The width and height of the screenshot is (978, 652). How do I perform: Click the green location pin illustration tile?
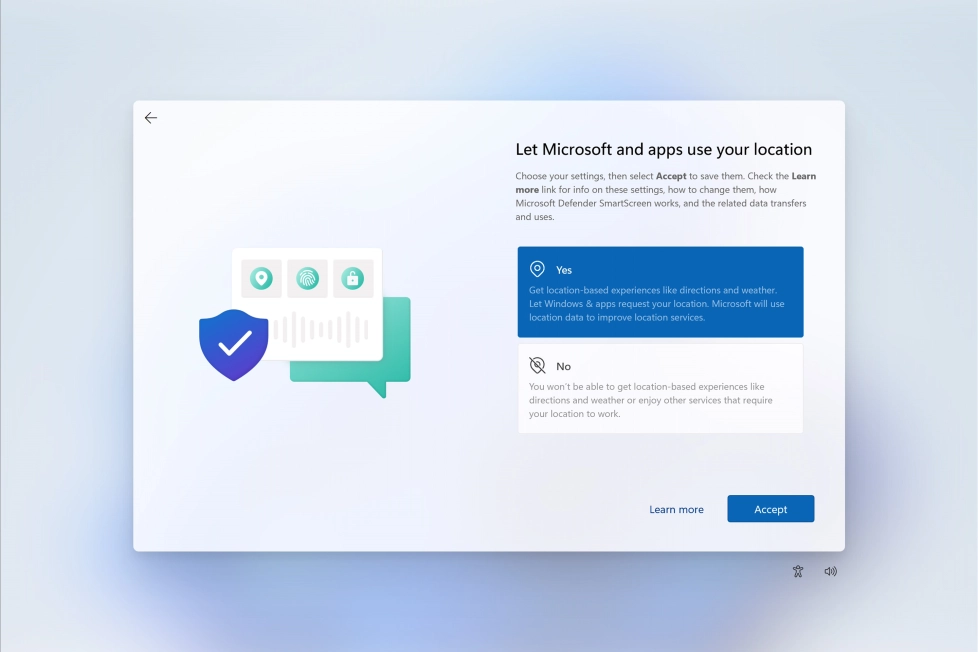261,278
